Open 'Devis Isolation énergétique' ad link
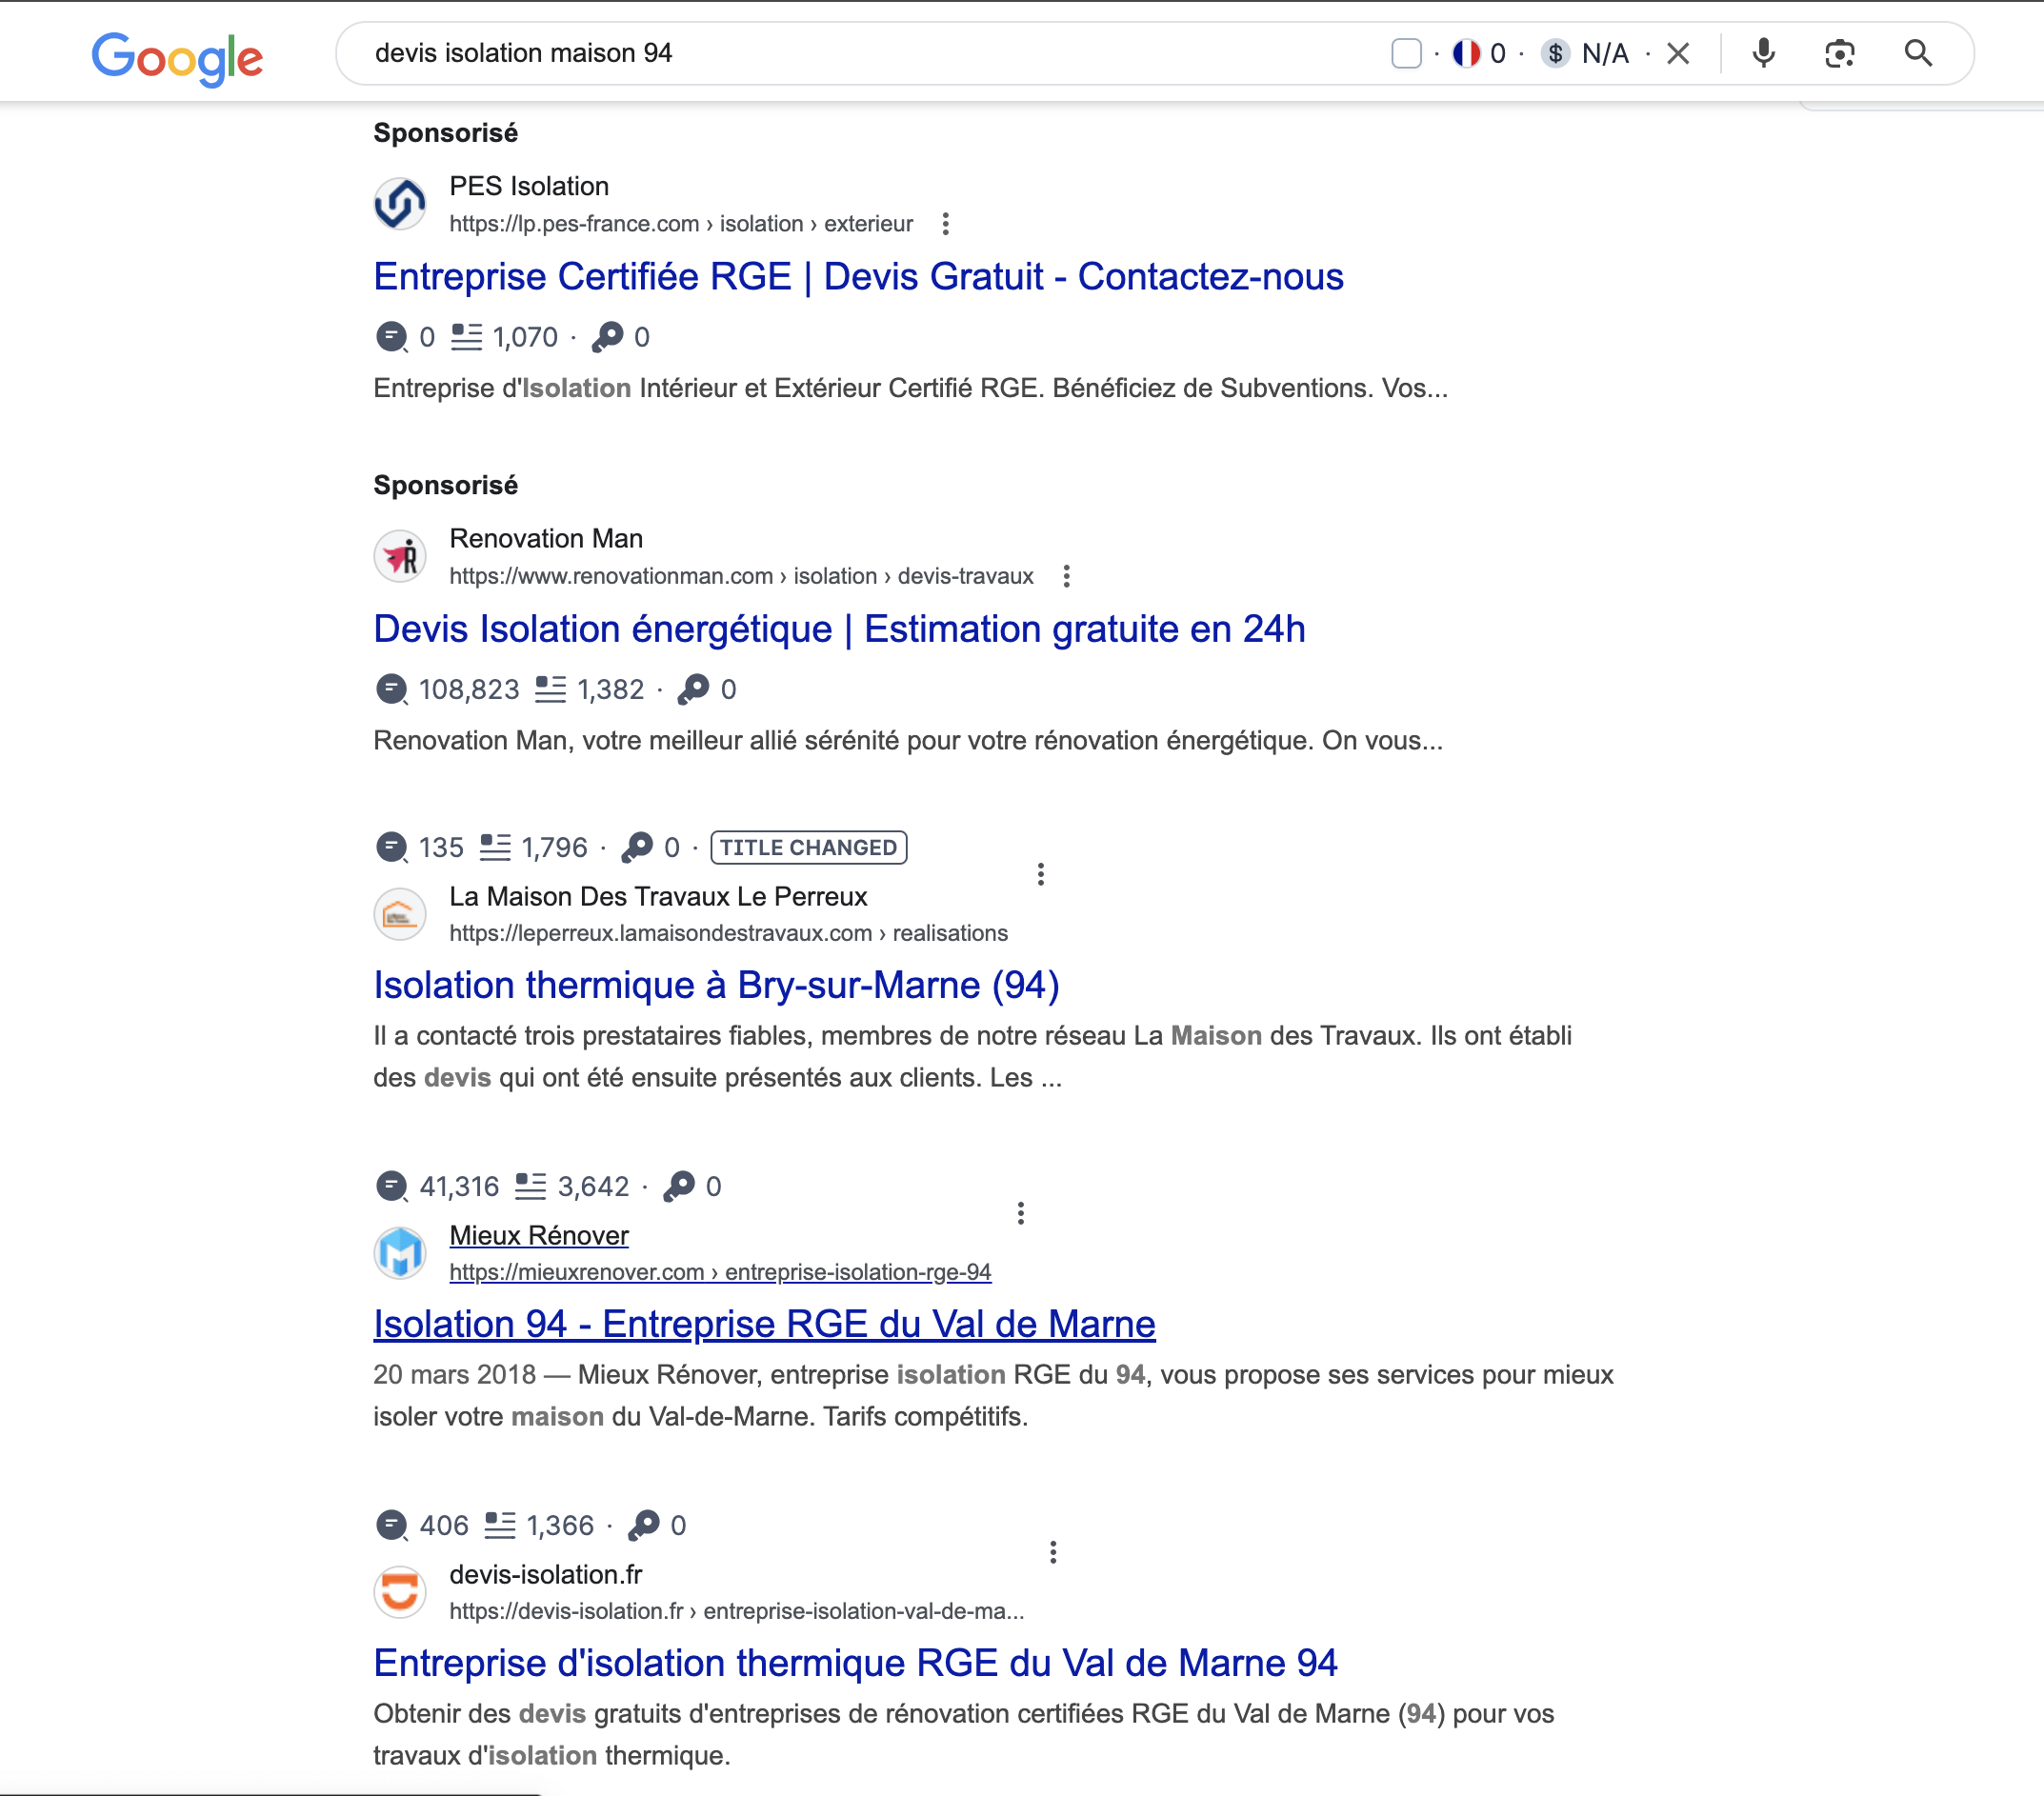2044x1796 pixels. click(x=839, y=629)
